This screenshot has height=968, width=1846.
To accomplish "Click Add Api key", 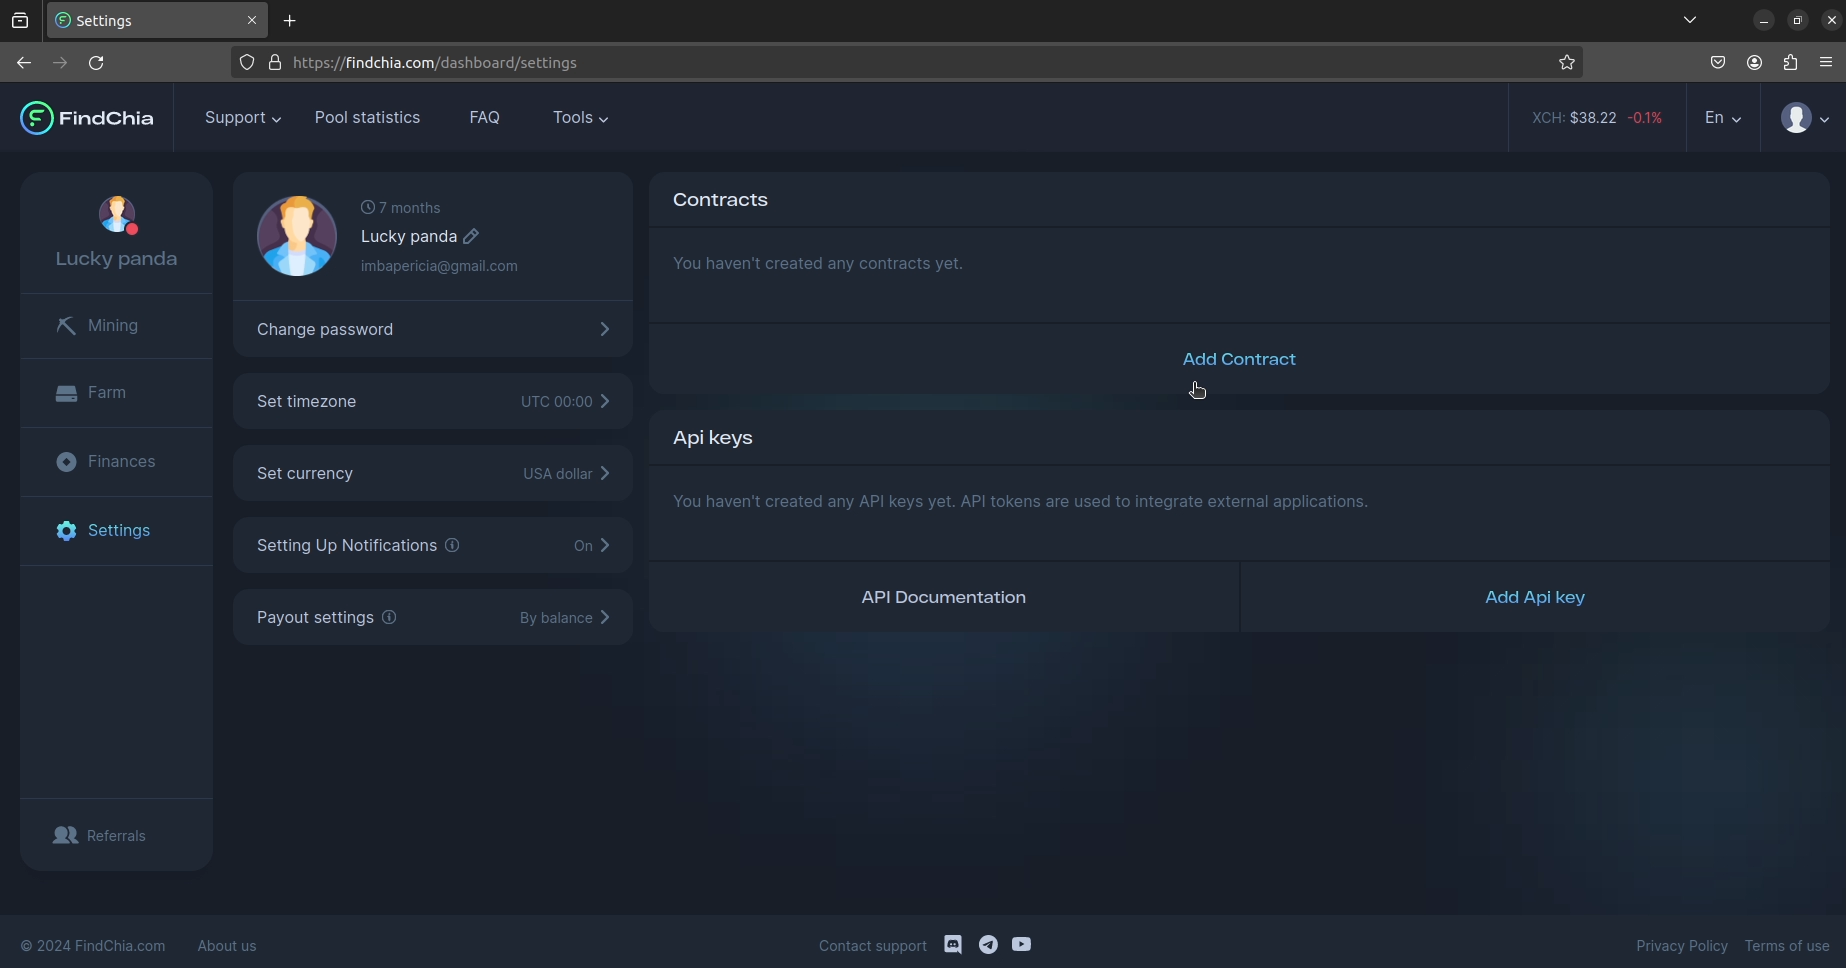I will [x=1535, y=597].
